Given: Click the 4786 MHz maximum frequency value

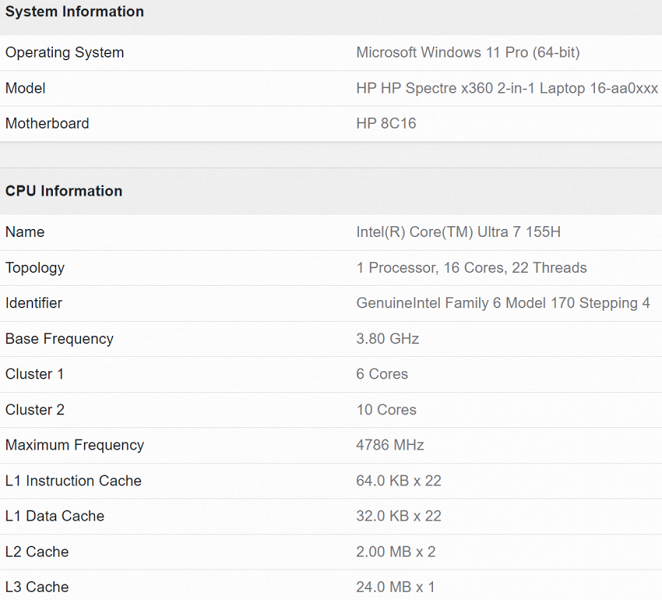Looking at the screenshot, I should tap(390, 445).
